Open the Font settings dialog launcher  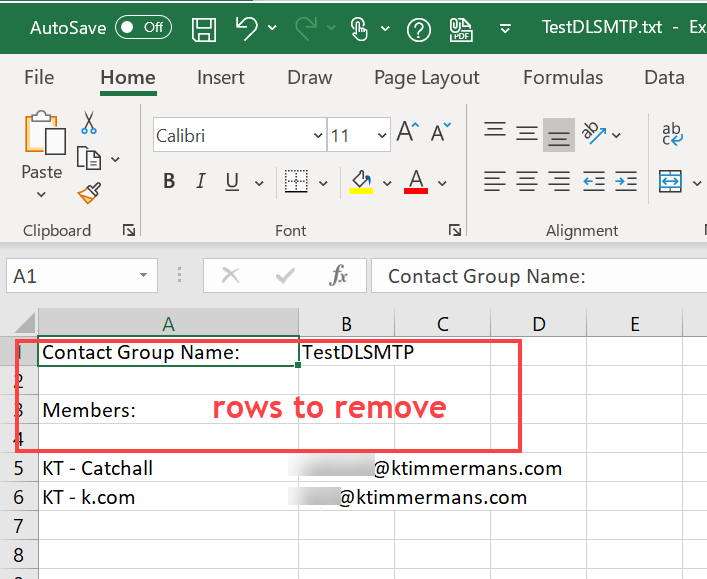pyautogui.click(x=455, y=230)
